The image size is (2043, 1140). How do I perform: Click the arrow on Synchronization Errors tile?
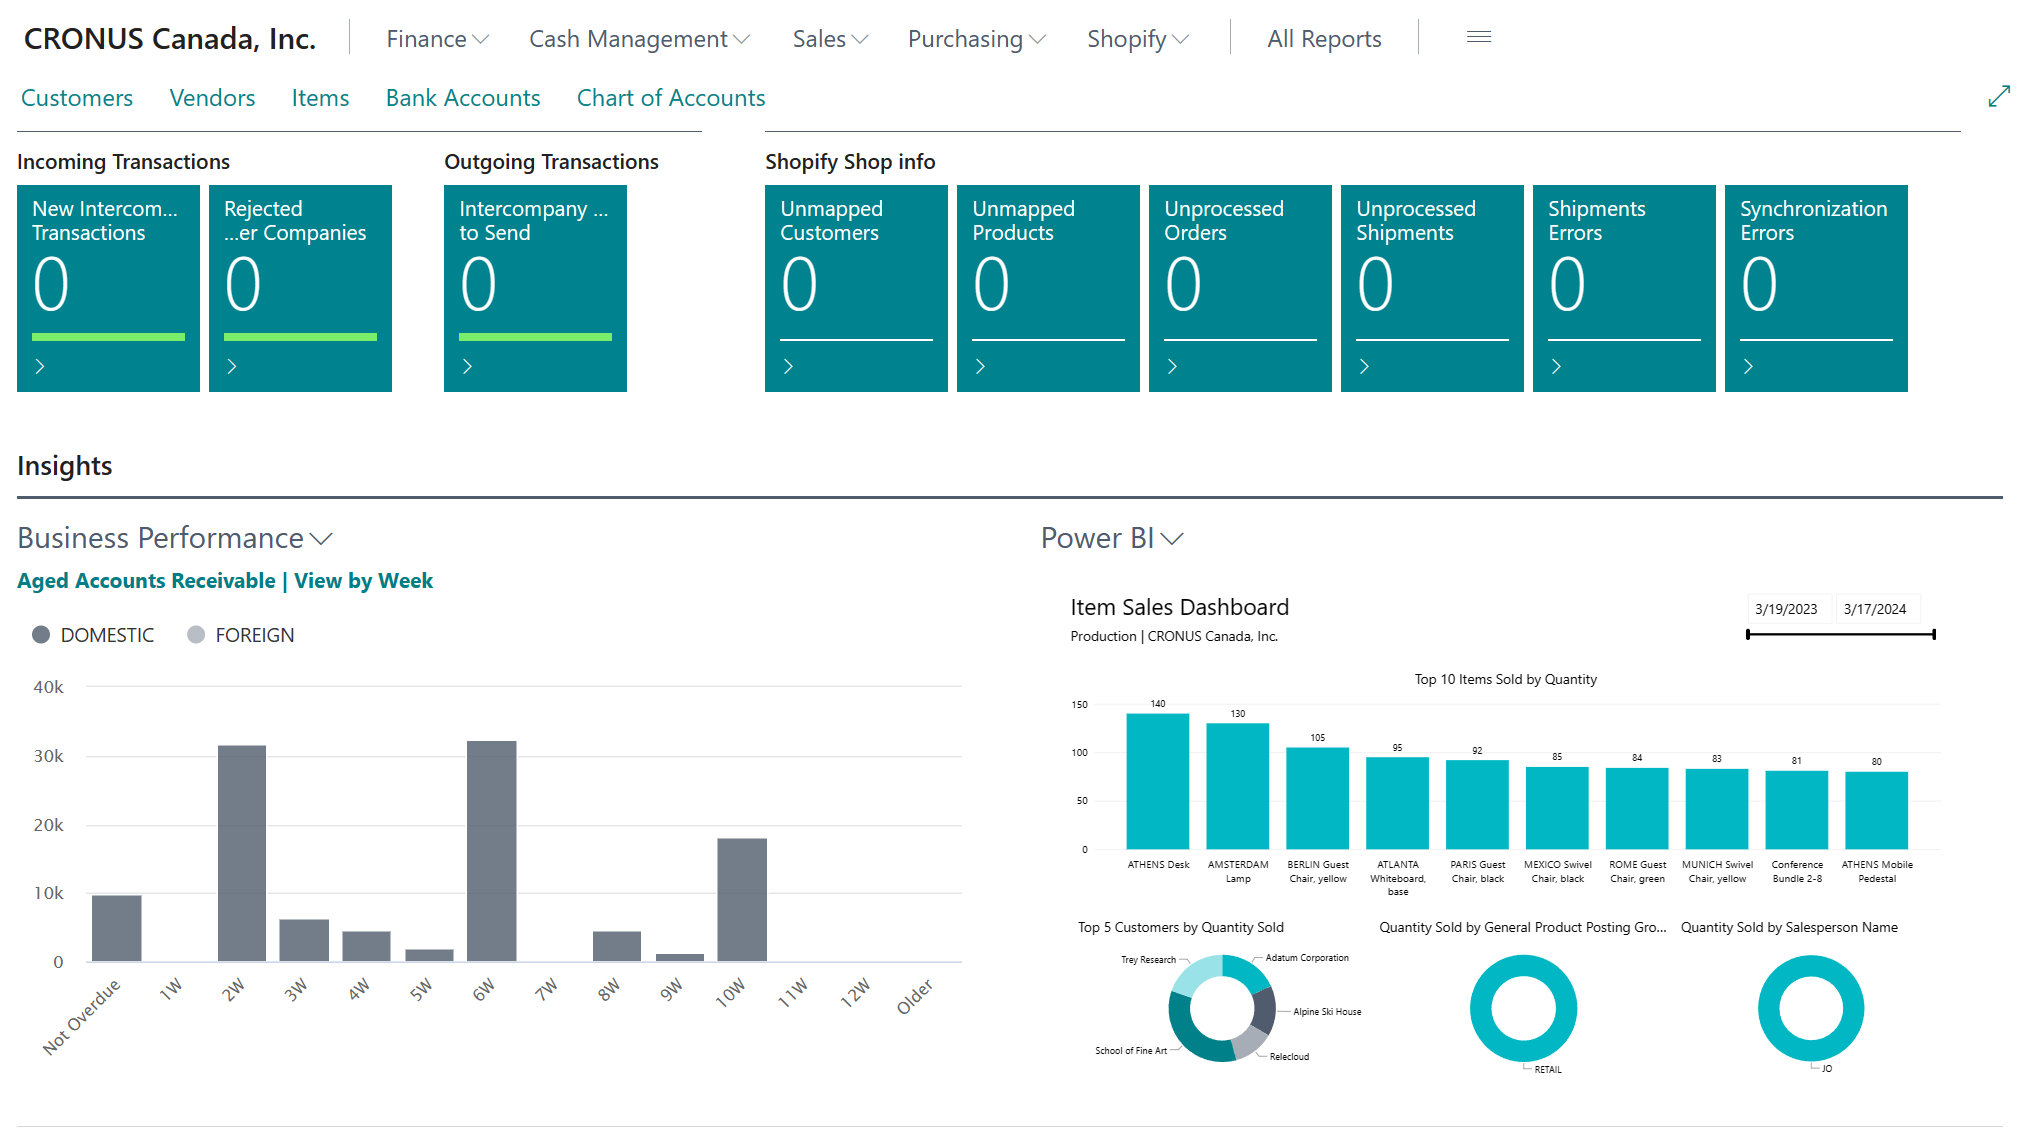click(1748, 367)
